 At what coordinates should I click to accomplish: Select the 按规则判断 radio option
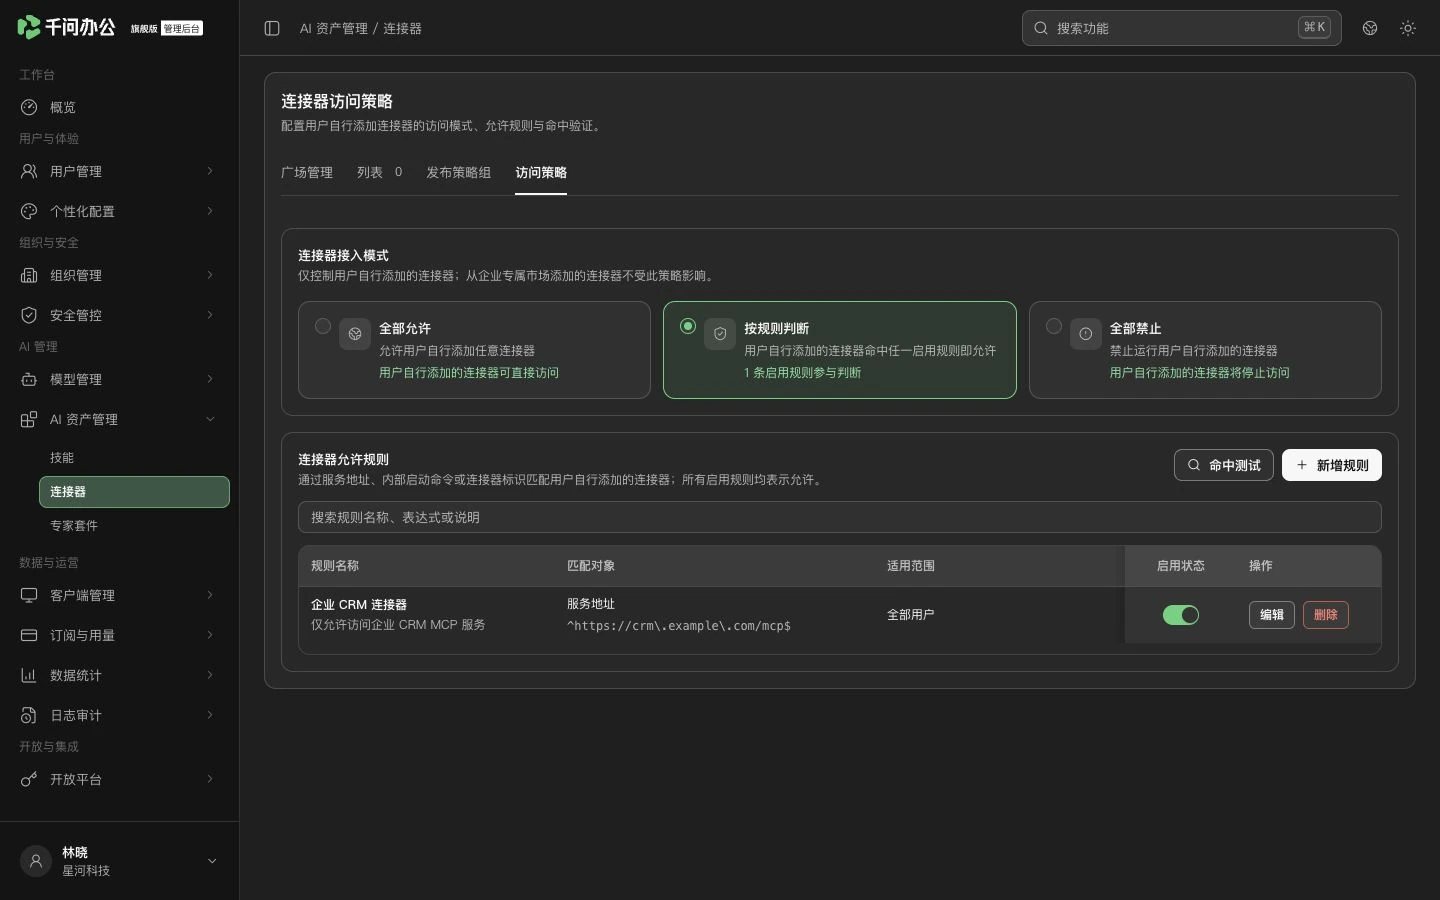(x=688, y=326)
